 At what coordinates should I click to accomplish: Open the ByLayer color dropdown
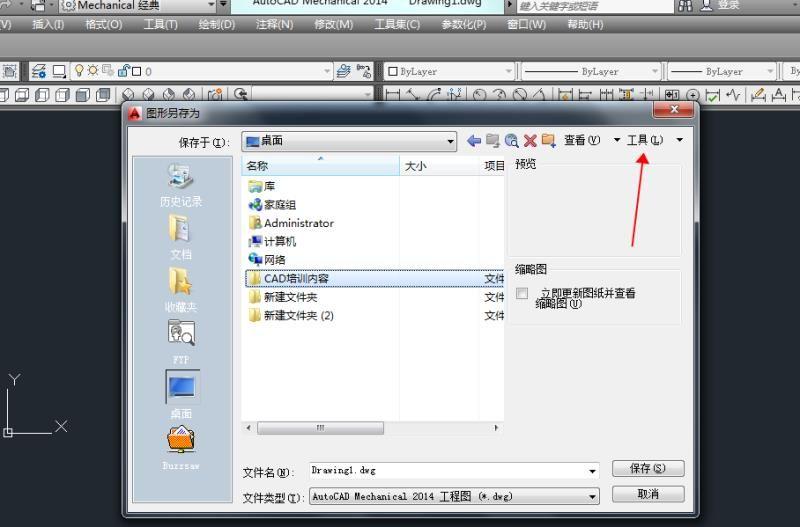[x=508, y=71]
